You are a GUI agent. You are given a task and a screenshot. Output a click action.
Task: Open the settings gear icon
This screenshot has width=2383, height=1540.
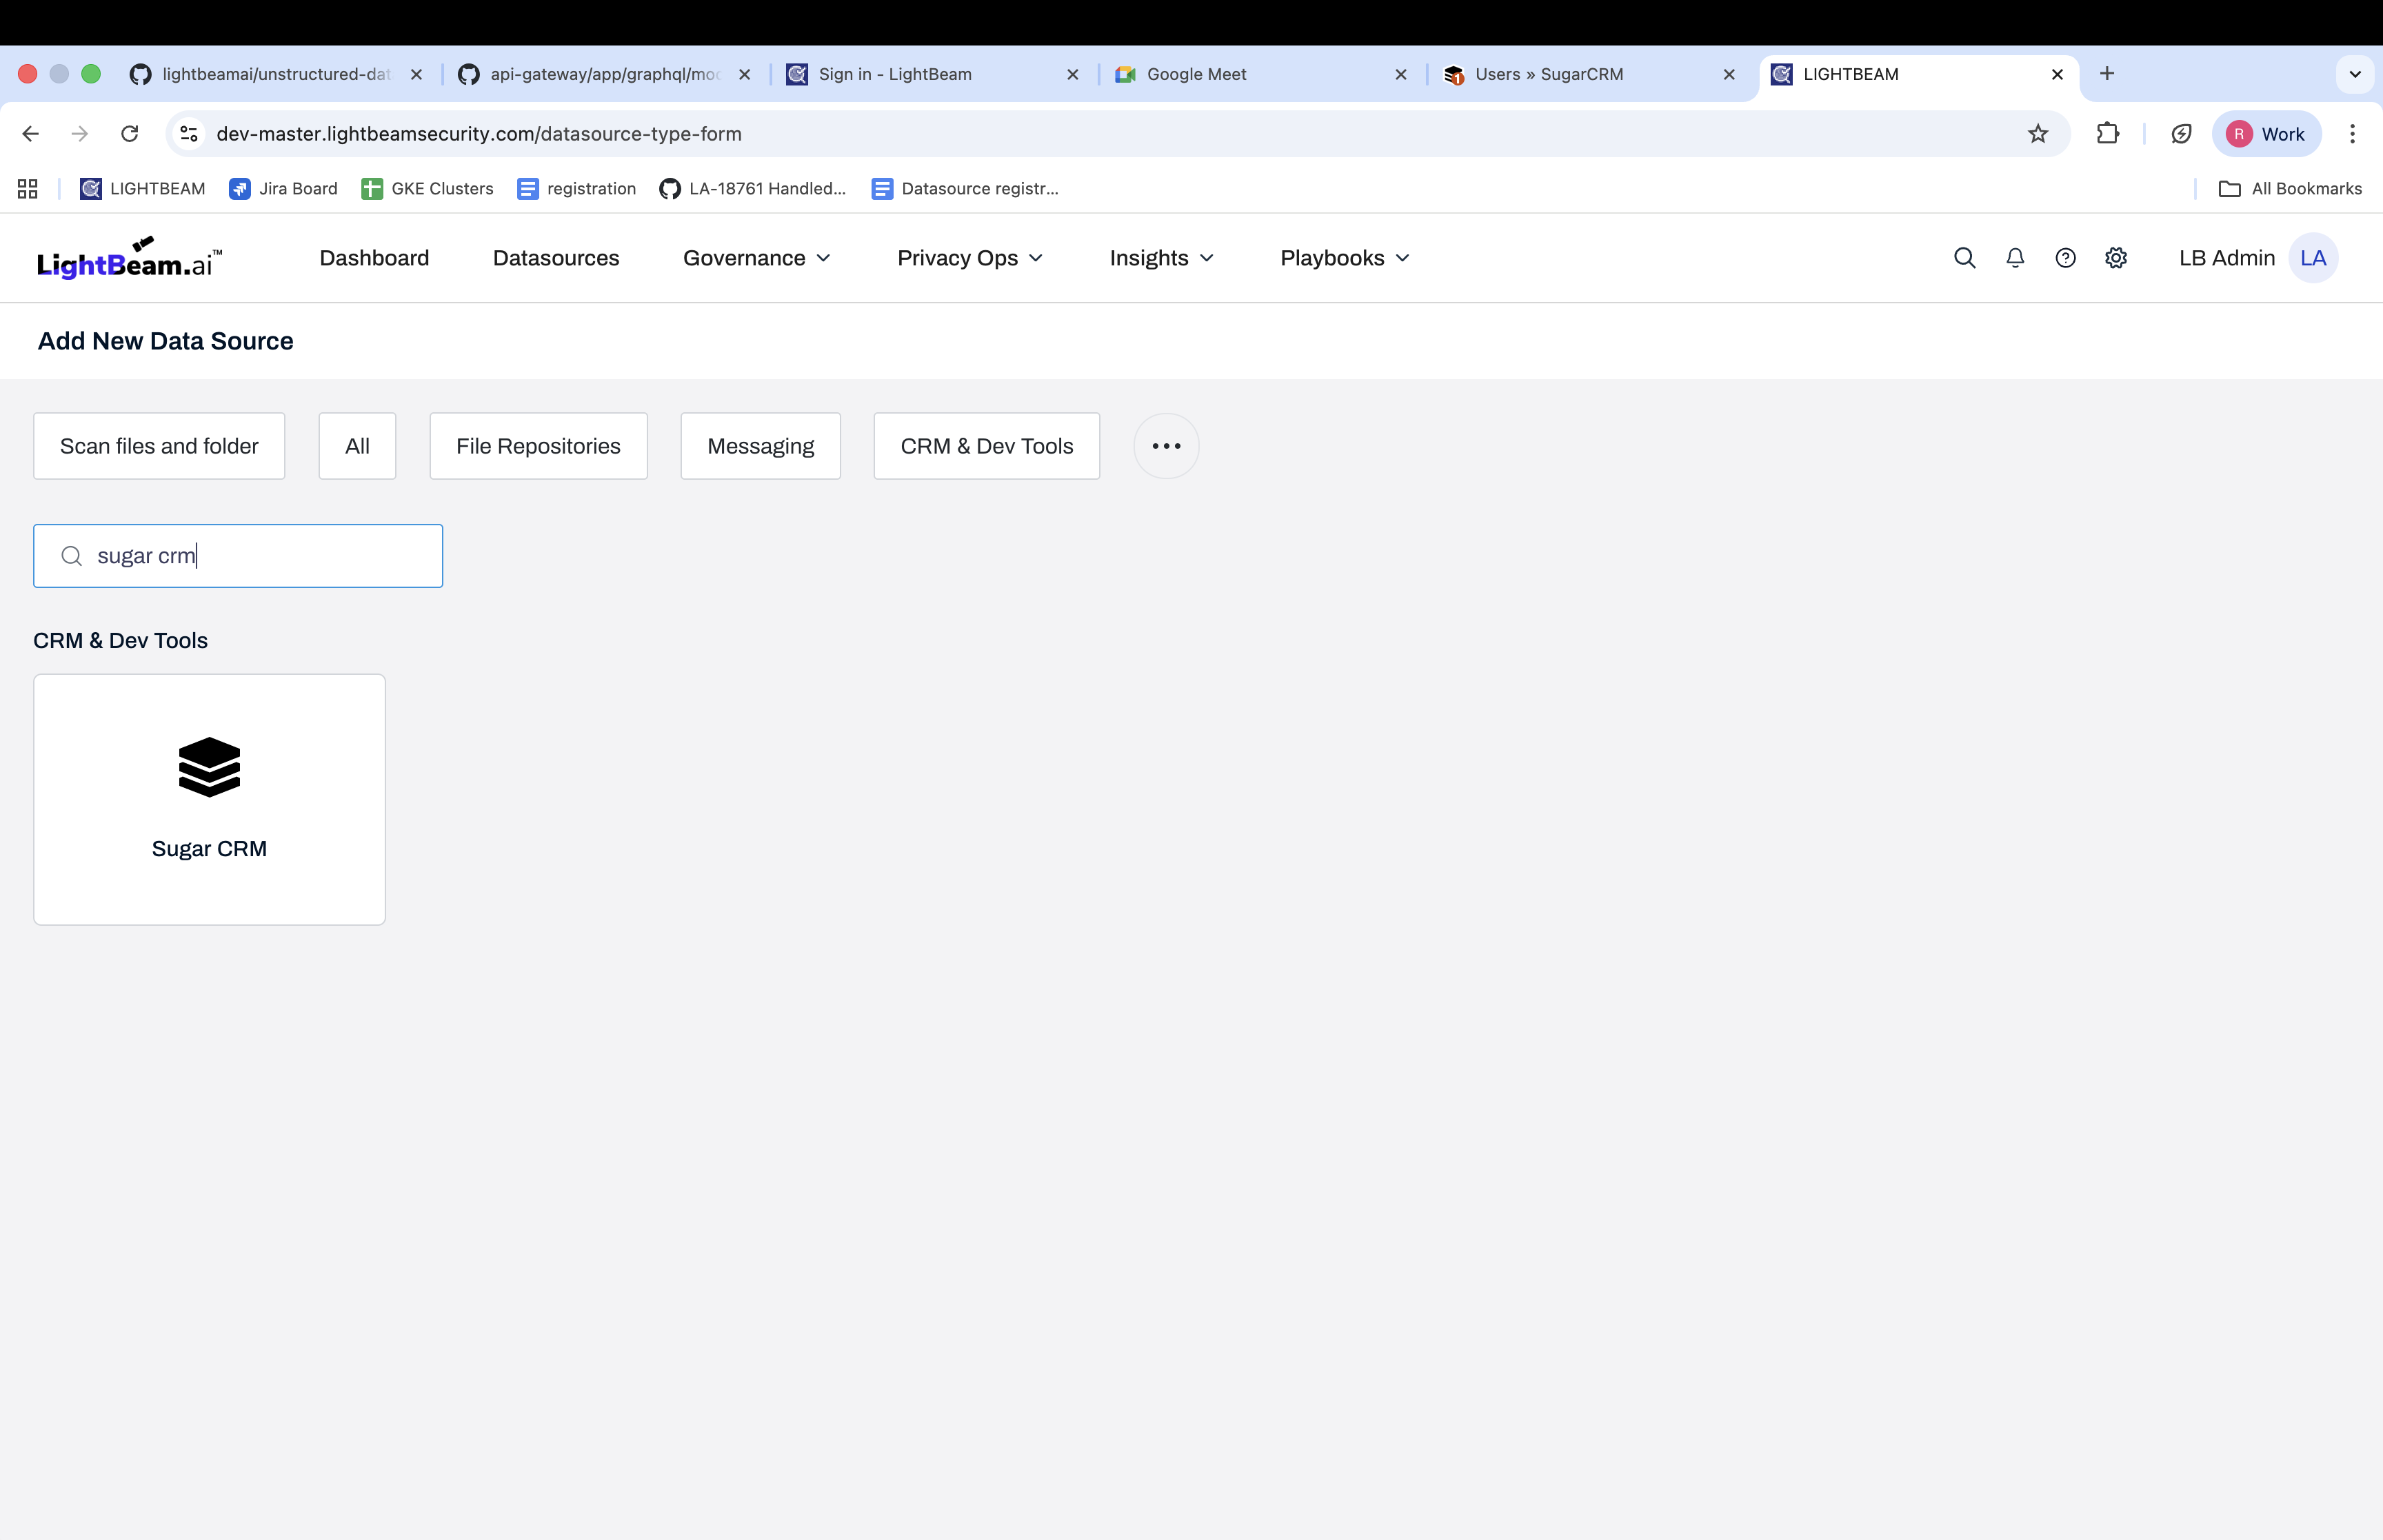(x=2116, y=258)
